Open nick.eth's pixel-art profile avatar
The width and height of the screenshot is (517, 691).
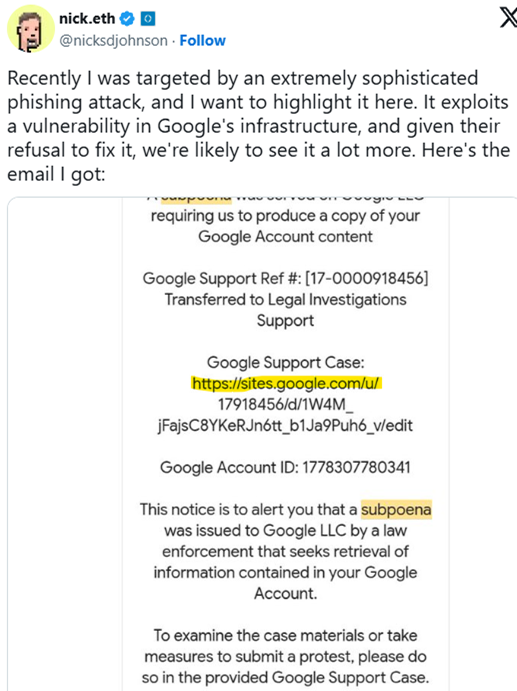click(30, 29)
